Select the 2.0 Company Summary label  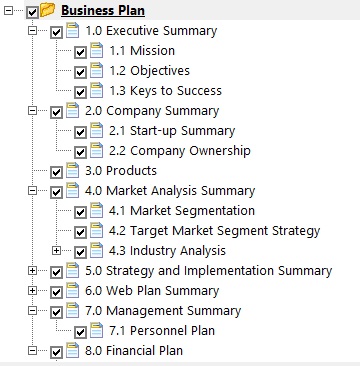[x=152, y=111]
